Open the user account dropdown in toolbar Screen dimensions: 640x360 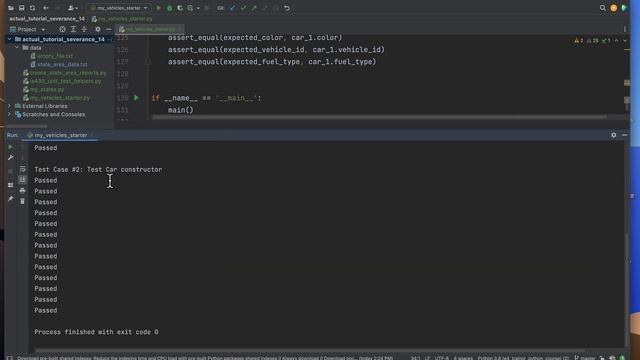(x=73, y=8)
